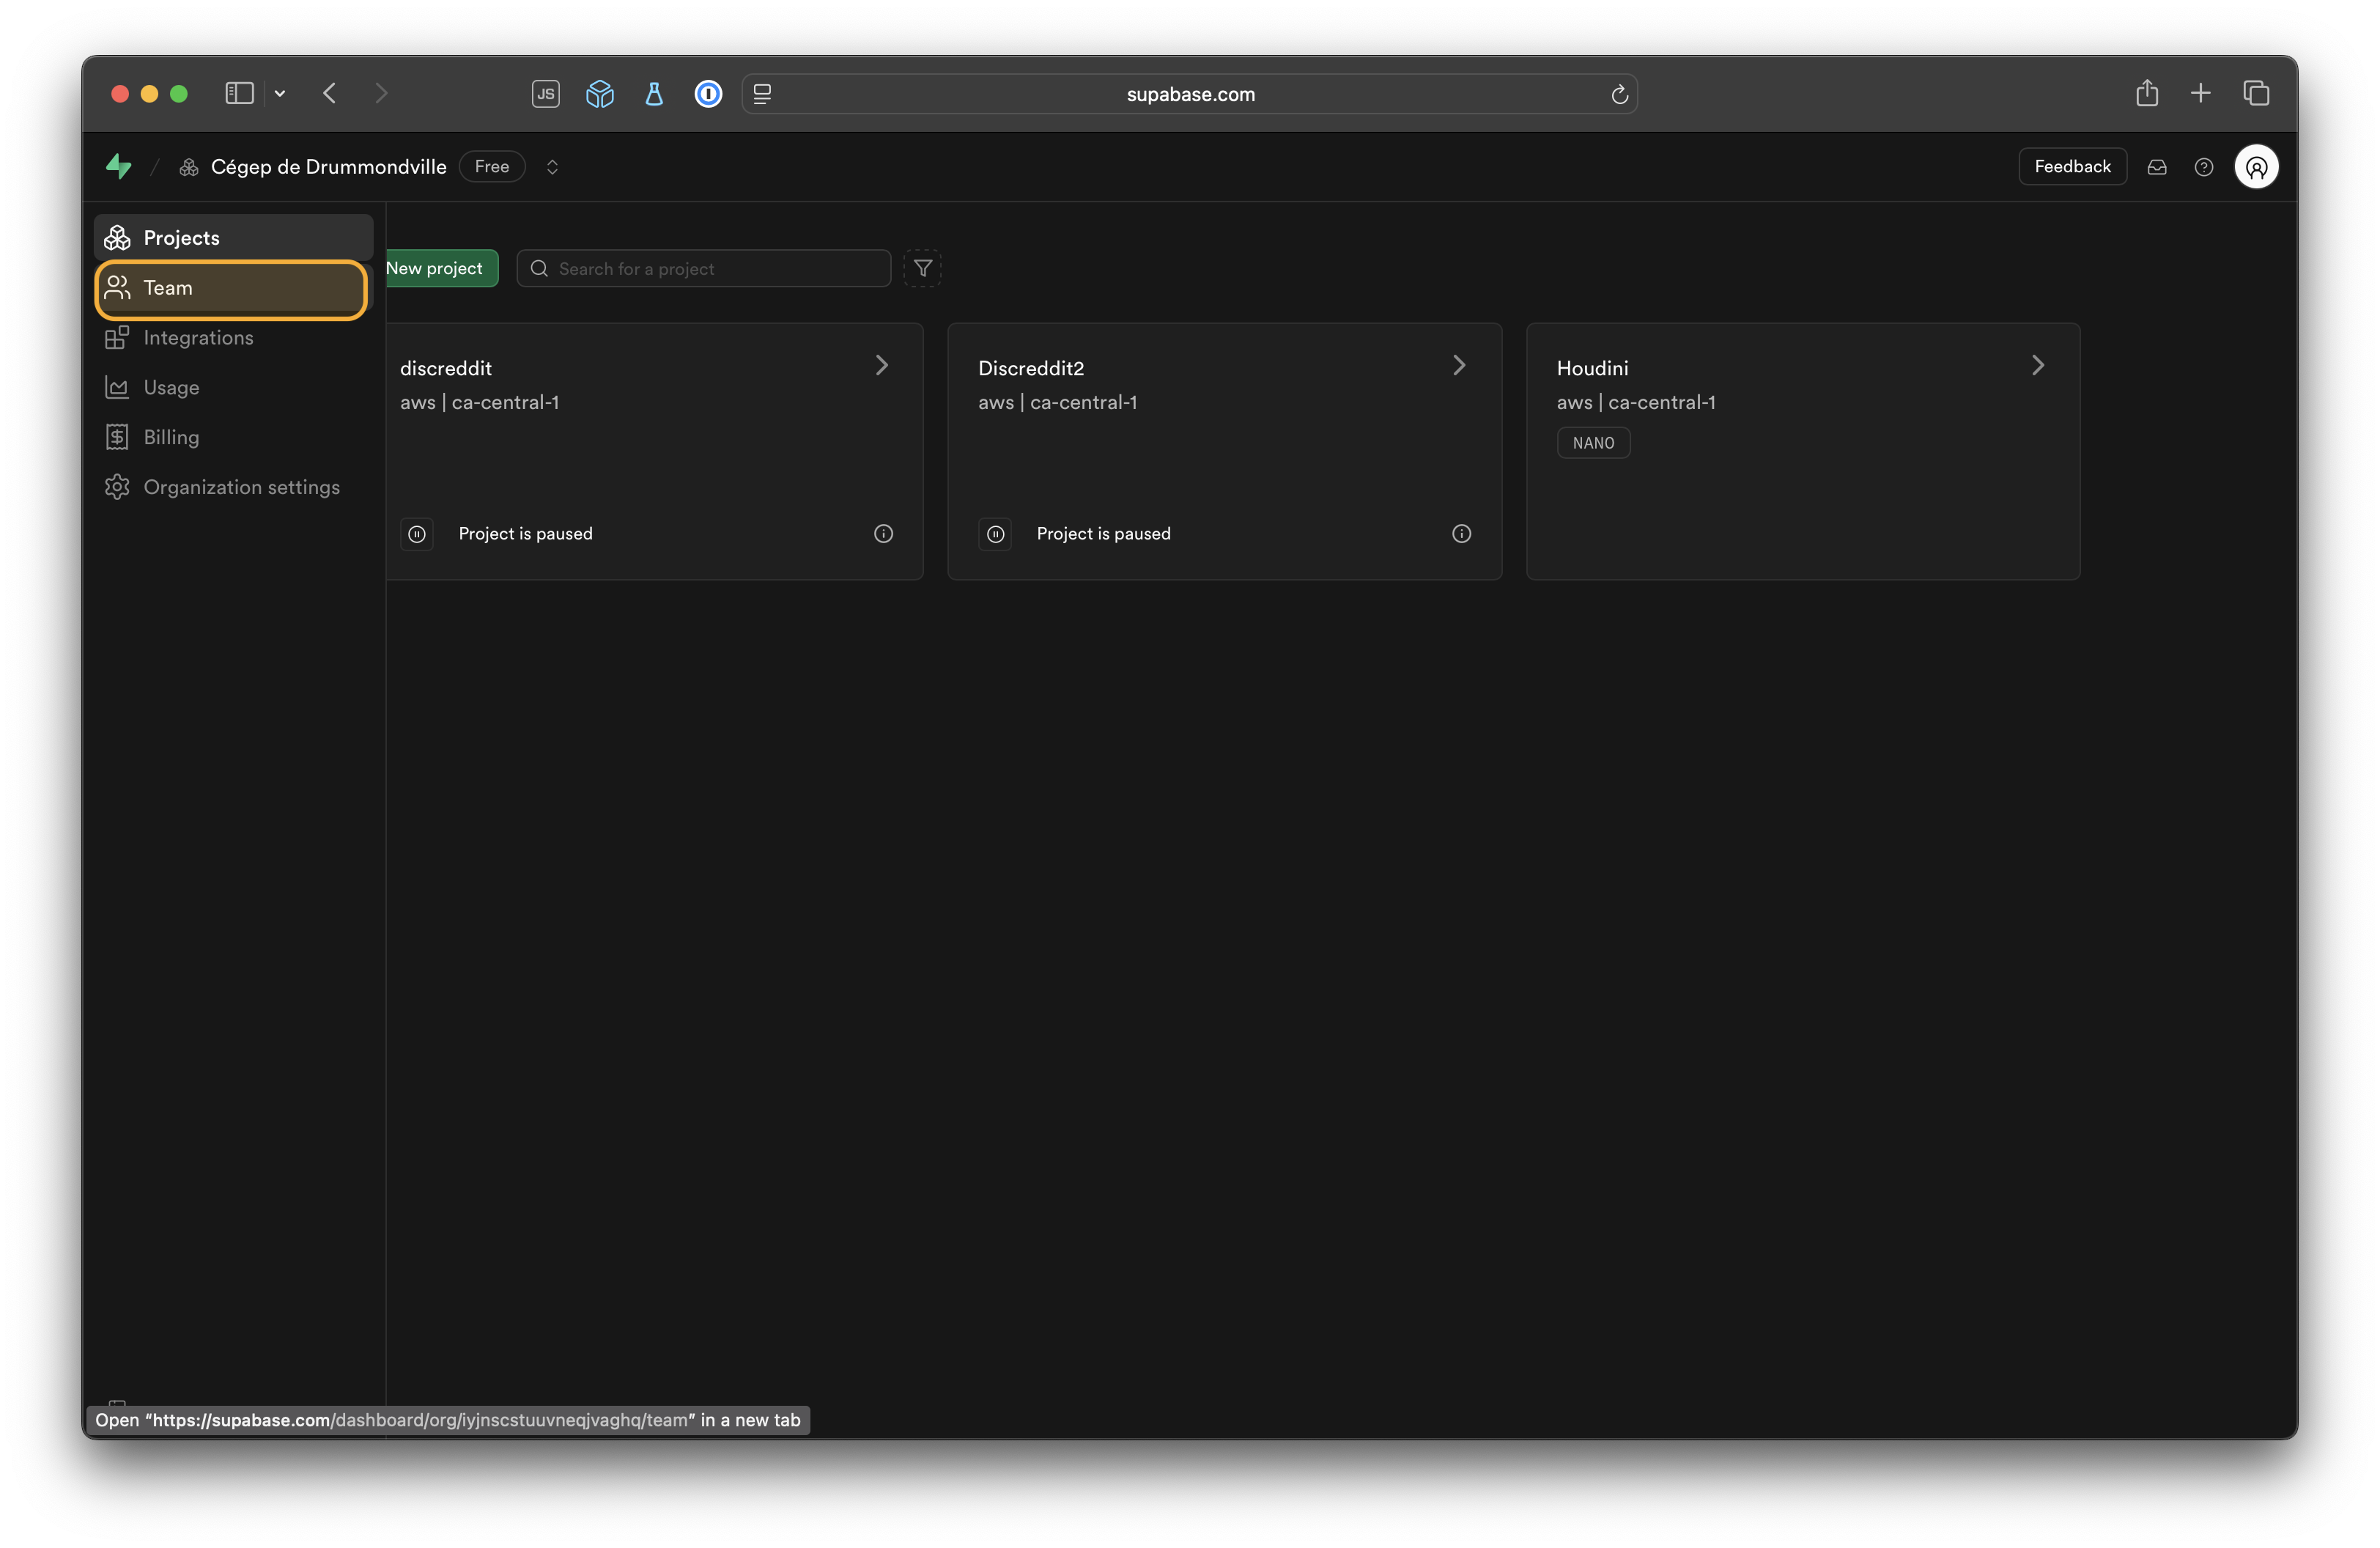Open the discreddit project chevron
Screen dimensions: 2380x1548
[882, 366]
